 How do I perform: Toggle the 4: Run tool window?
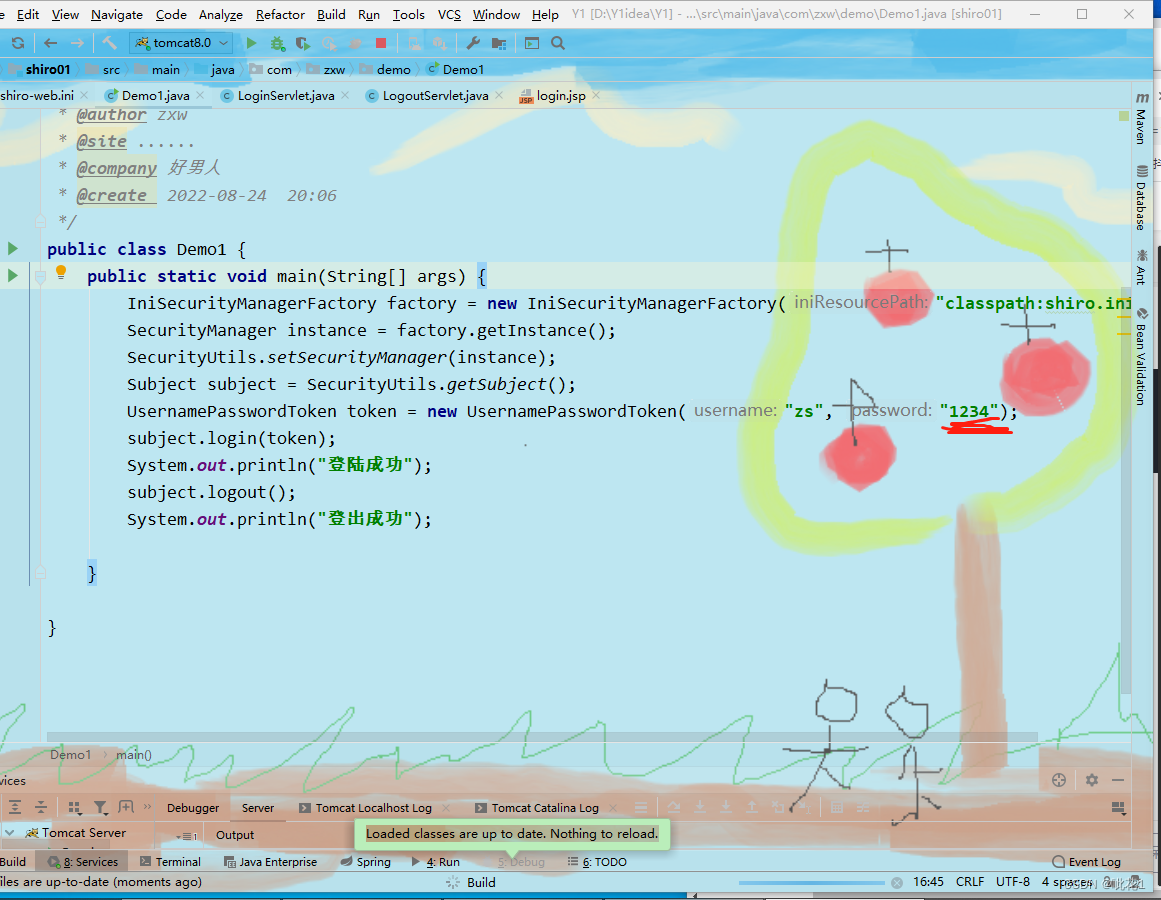[435, 862]
